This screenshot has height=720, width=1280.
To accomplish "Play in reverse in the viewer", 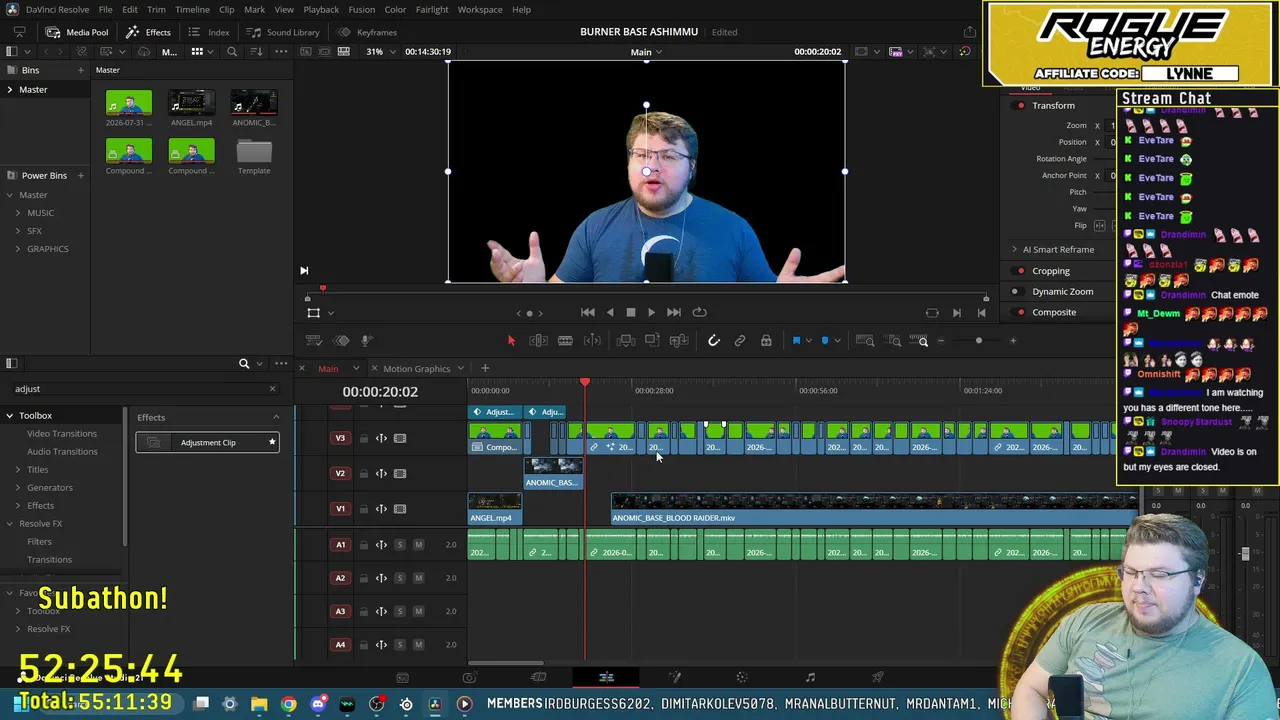I will tap(609, 313).
